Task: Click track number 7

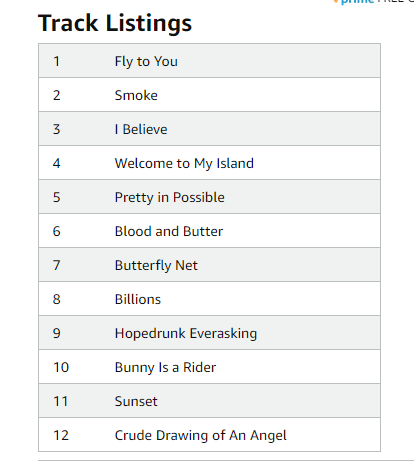Action: (57, 265)
